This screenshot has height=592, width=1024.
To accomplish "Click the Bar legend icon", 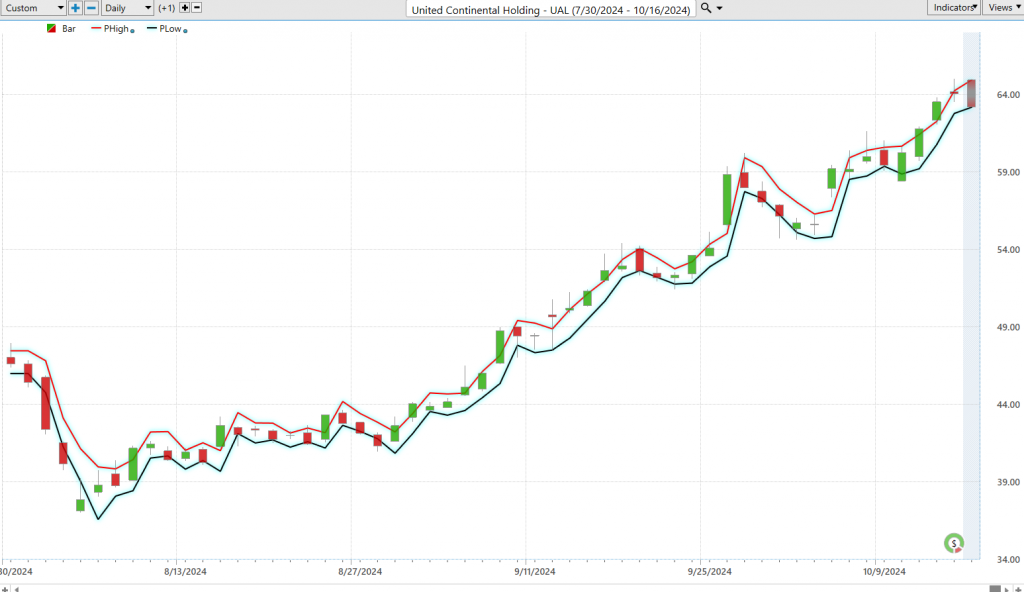I will coord(52,29).
